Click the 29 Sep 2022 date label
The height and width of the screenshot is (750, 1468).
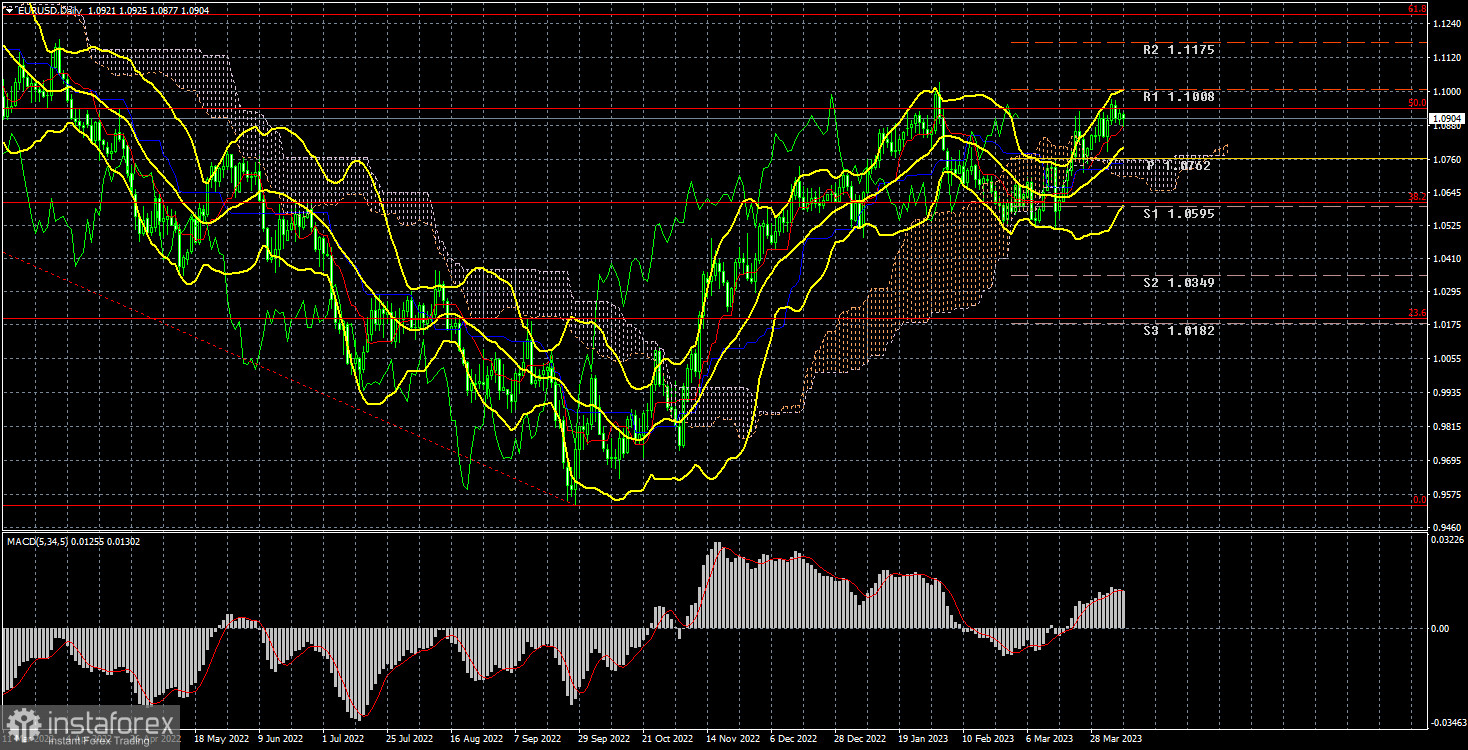[602, 739]
